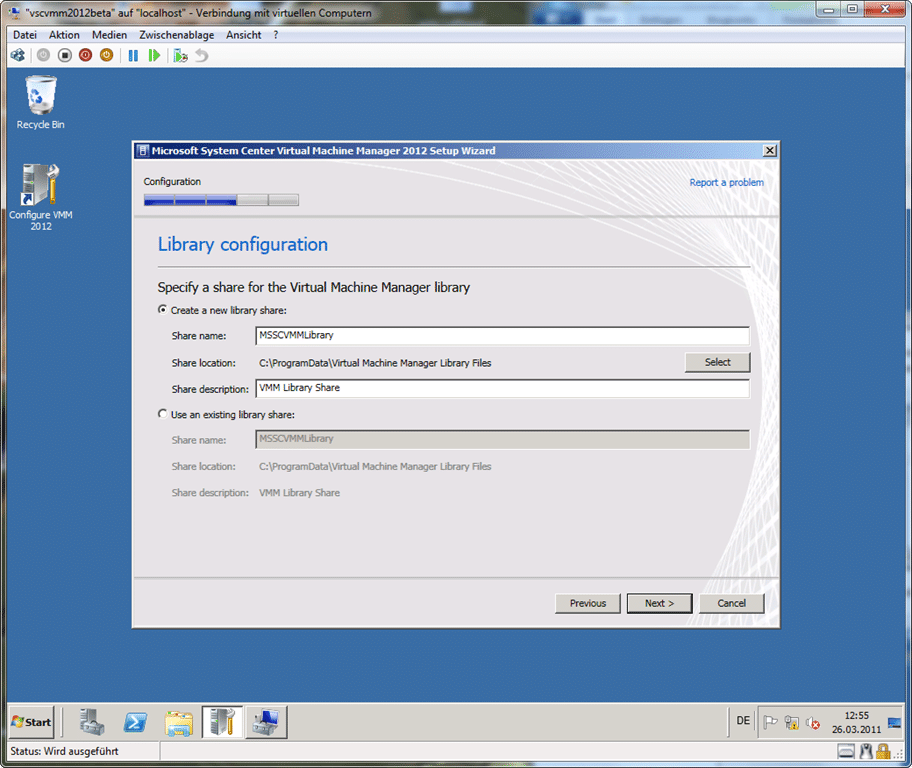The width and height of the screenshot is (912, 768).
Task: Select the Recycle Bin desktop icon
Action: [x=41, y=103]
